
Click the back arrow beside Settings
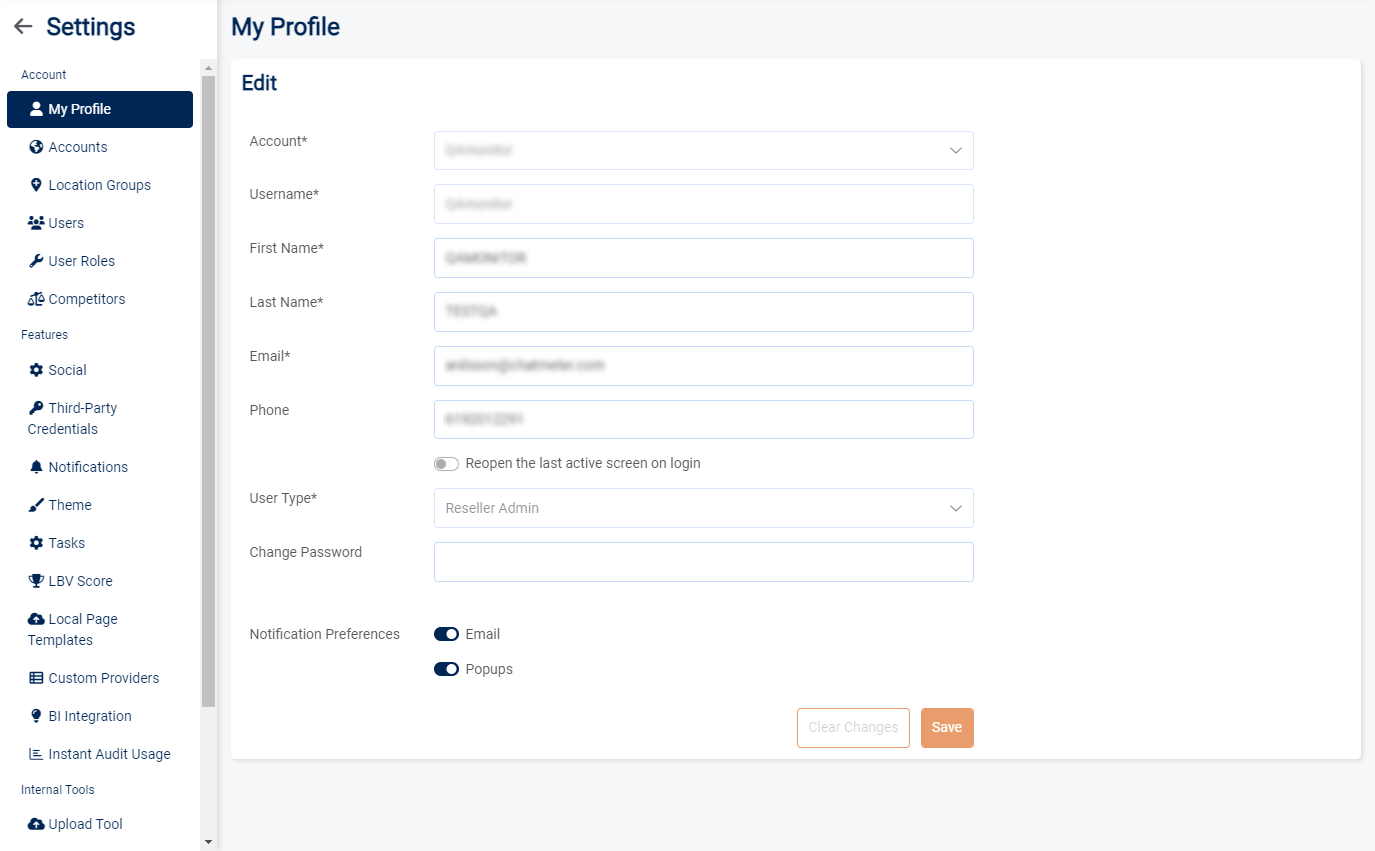(23, 27)
